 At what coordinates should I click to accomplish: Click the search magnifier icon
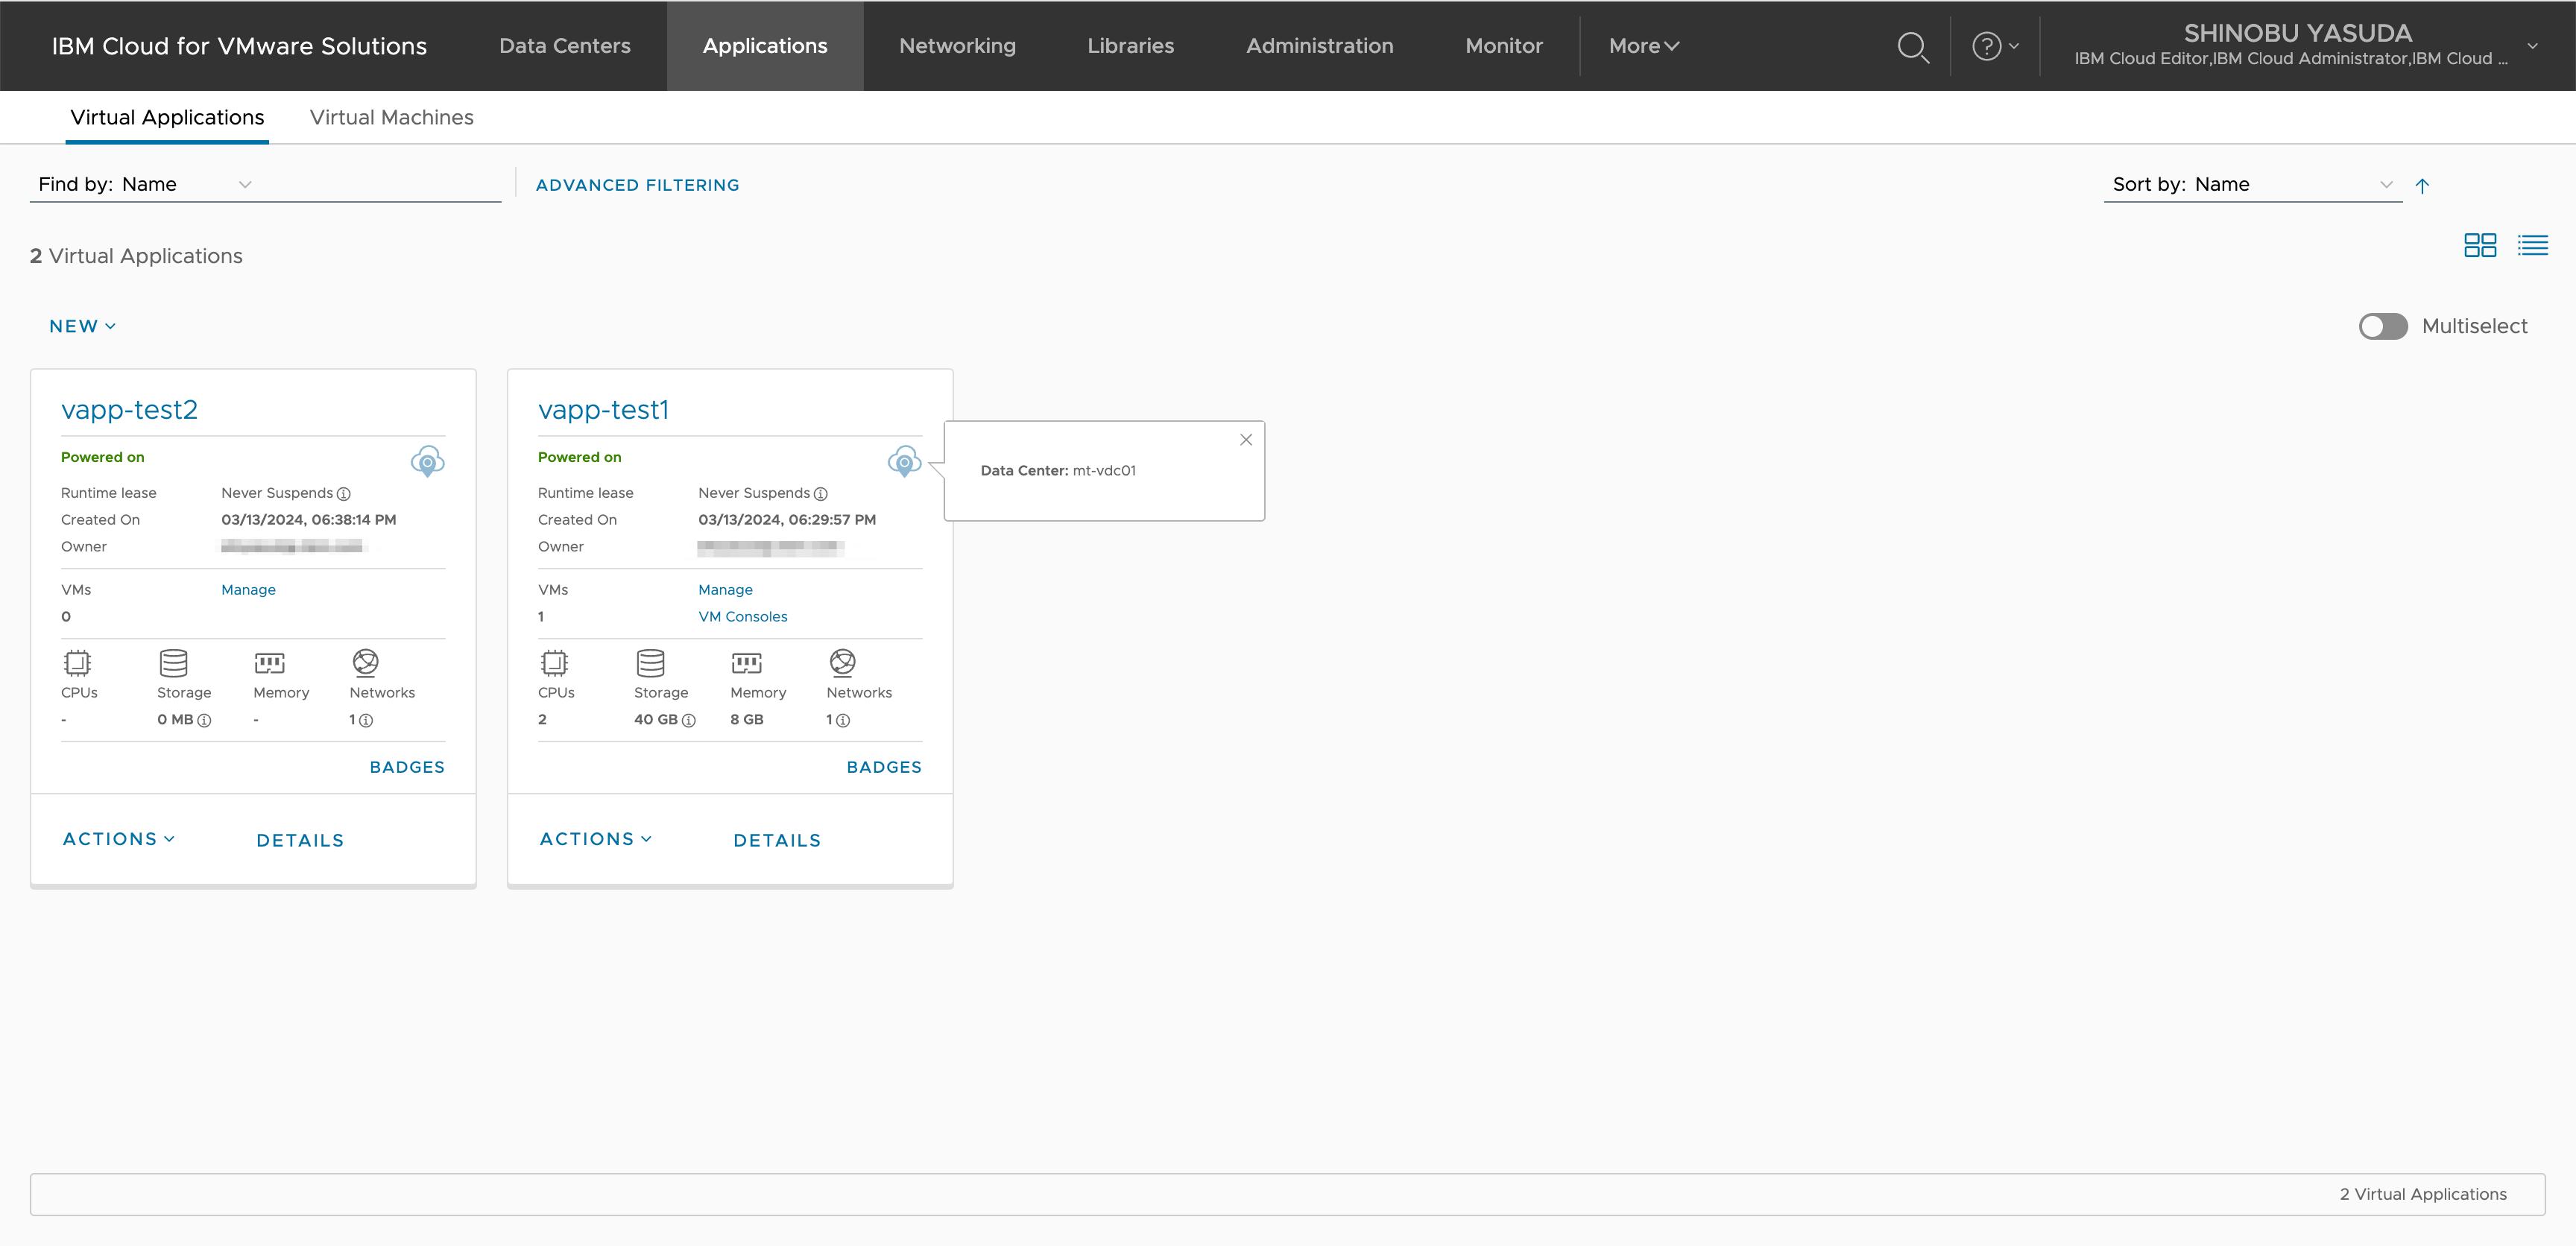click(1912, 47)
